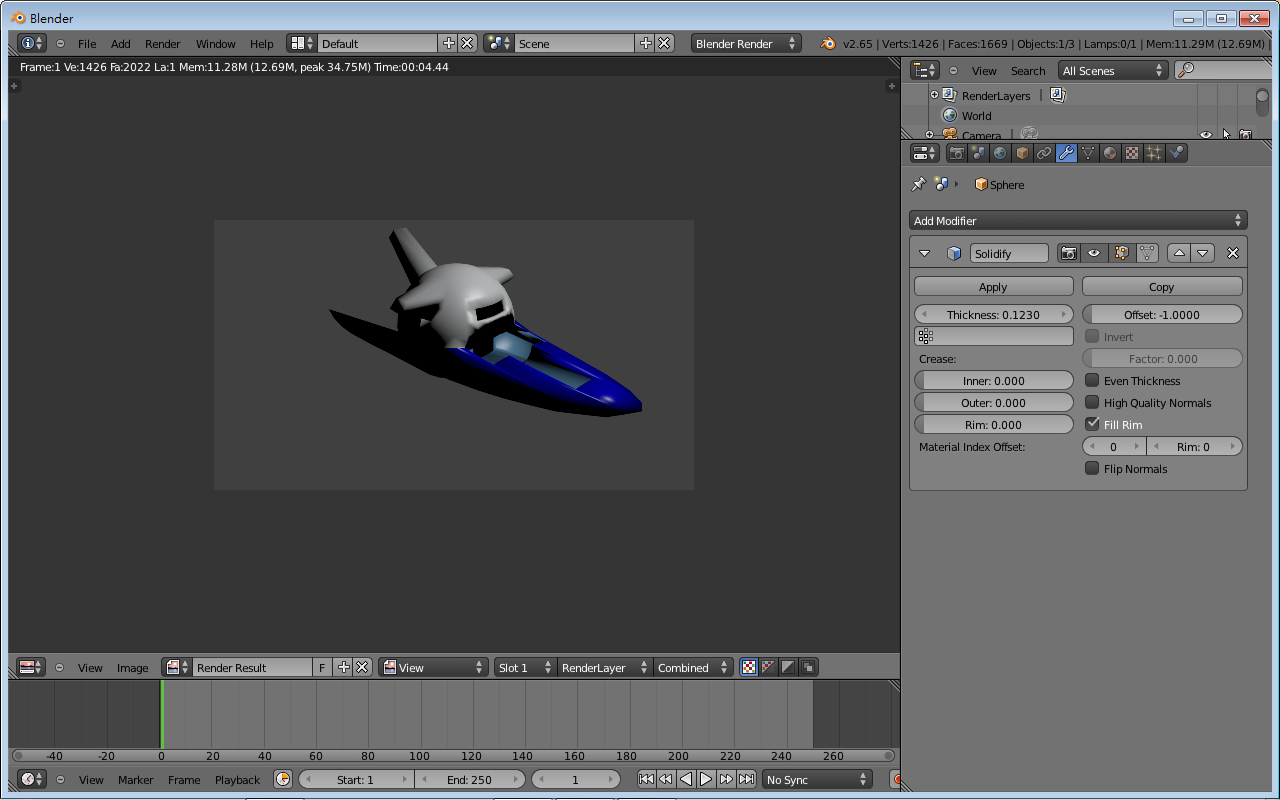
Task: Click the Copy button for the Solidify modifier
Action: tap(1161, 286)
